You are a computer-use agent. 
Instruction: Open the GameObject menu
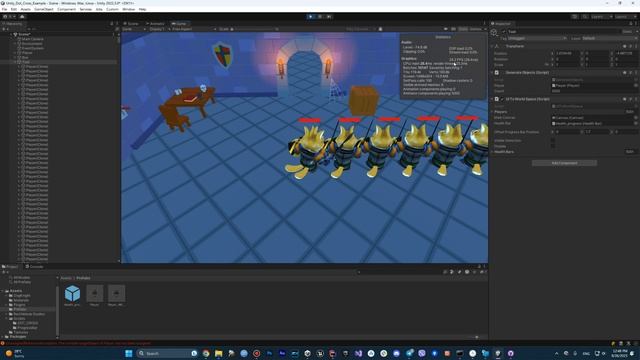(44, 9)
